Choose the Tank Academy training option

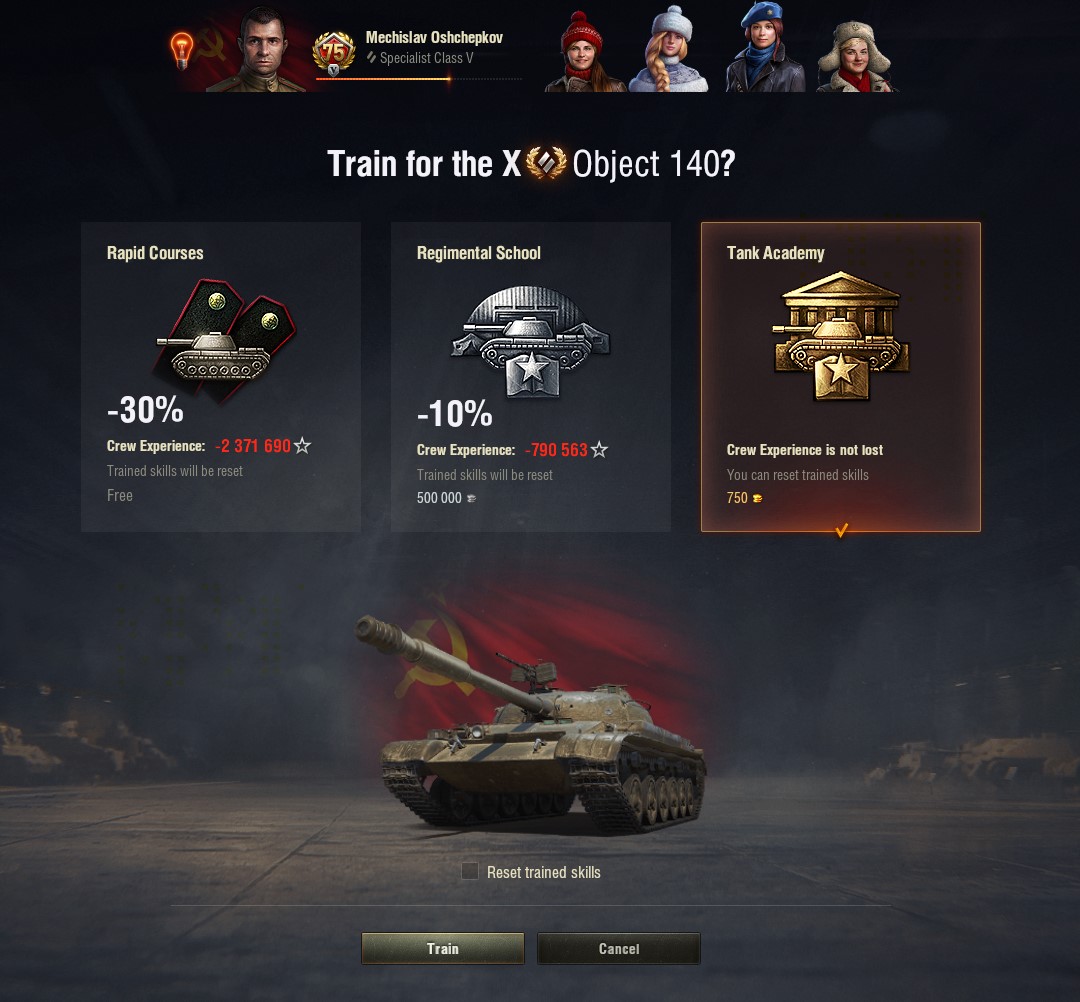tap(841, 377)
